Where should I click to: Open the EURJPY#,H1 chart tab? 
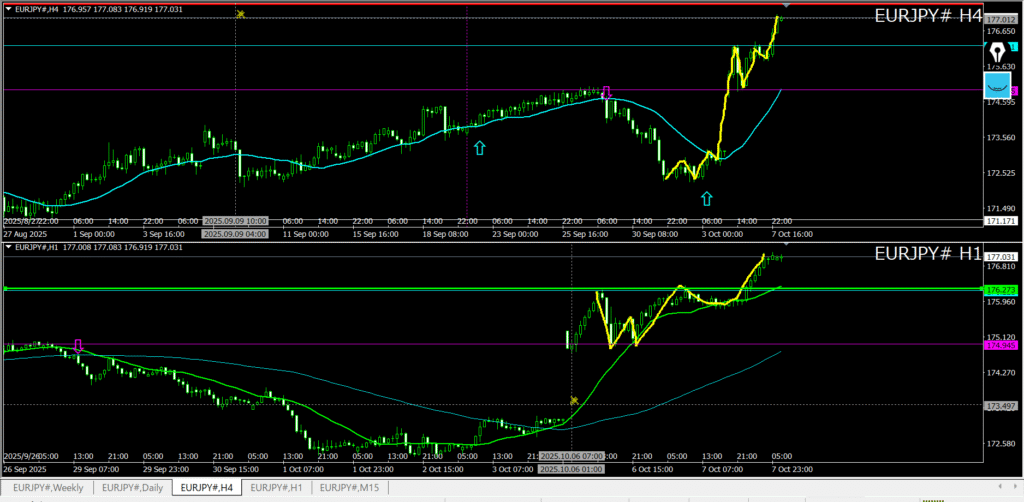coord(277,488)
